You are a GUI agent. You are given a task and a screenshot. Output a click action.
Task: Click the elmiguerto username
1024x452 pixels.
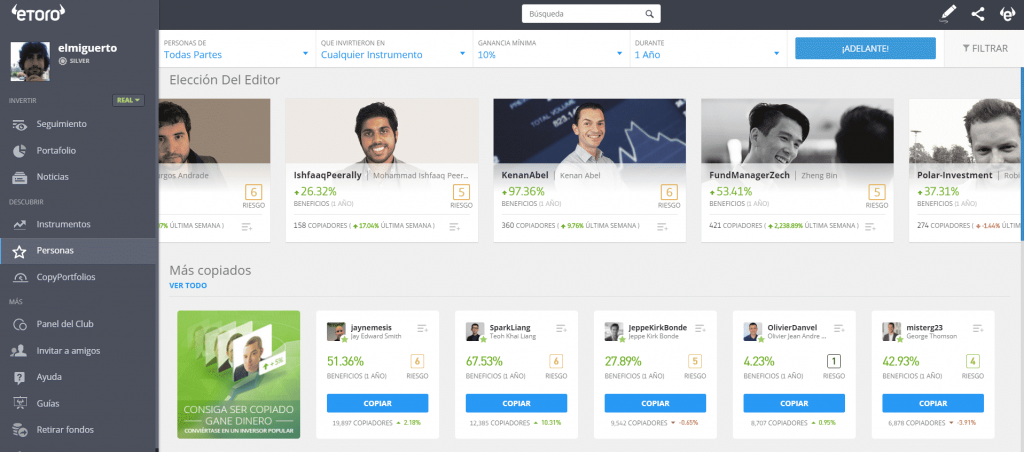tap(88, 48)
